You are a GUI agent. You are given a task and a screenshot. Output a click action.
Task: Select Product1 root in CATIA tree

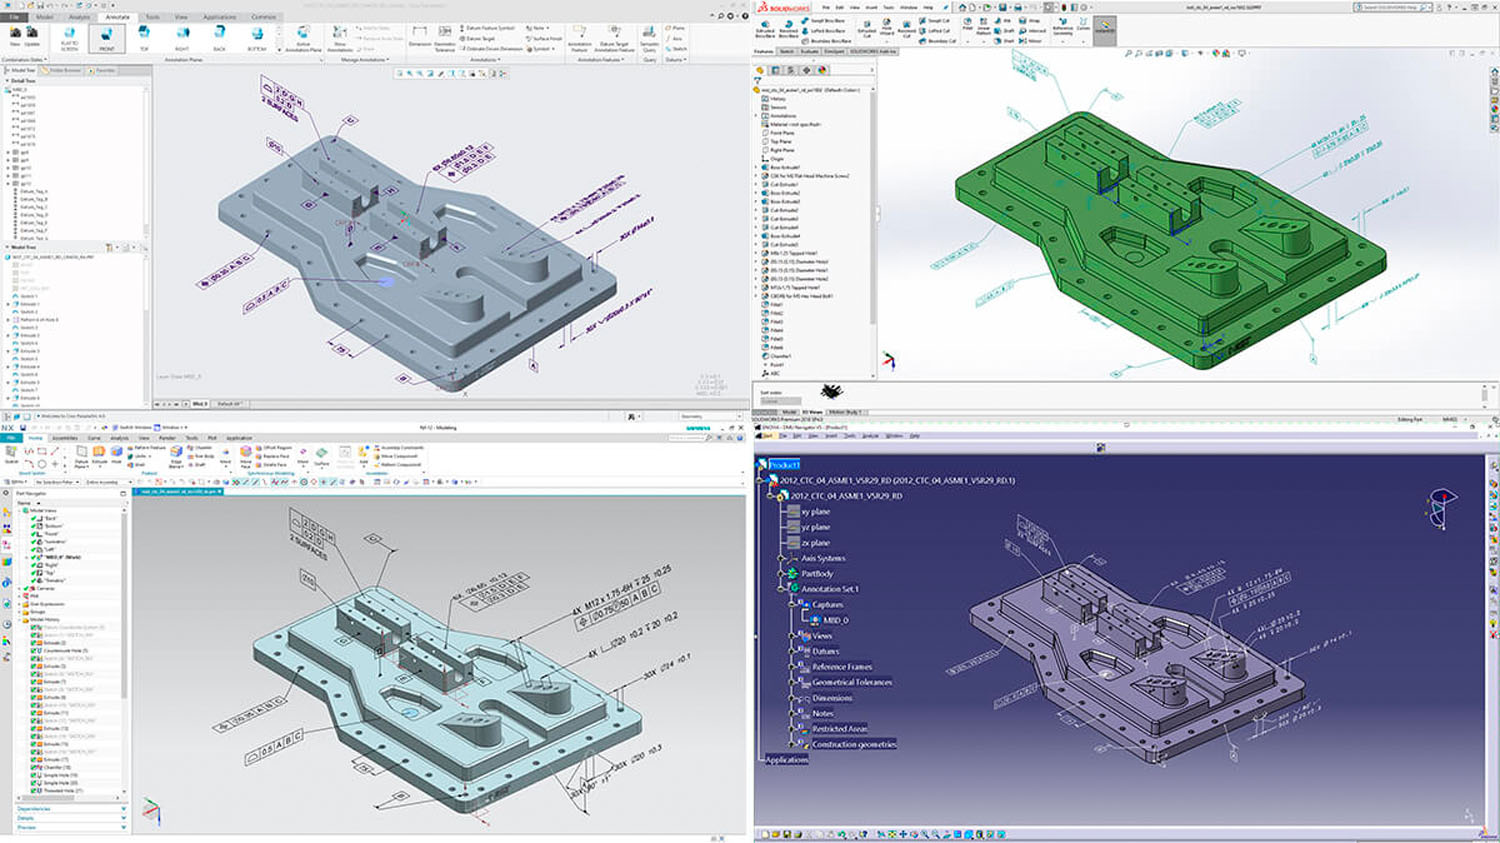(x=784, y=464)
